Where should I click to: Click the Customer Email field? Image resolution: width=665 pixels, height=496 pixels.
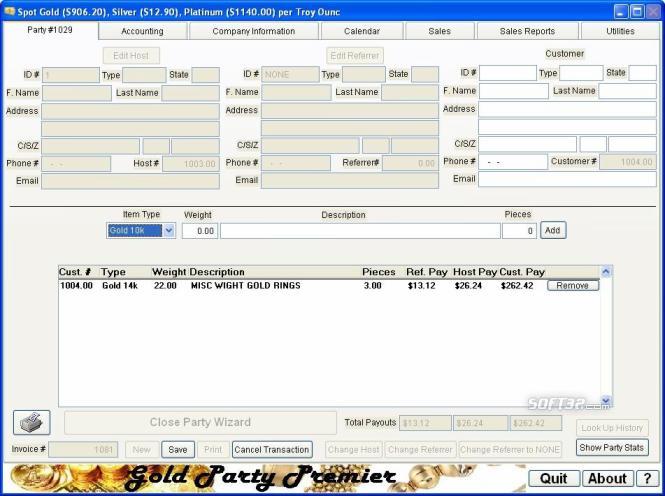567,179
